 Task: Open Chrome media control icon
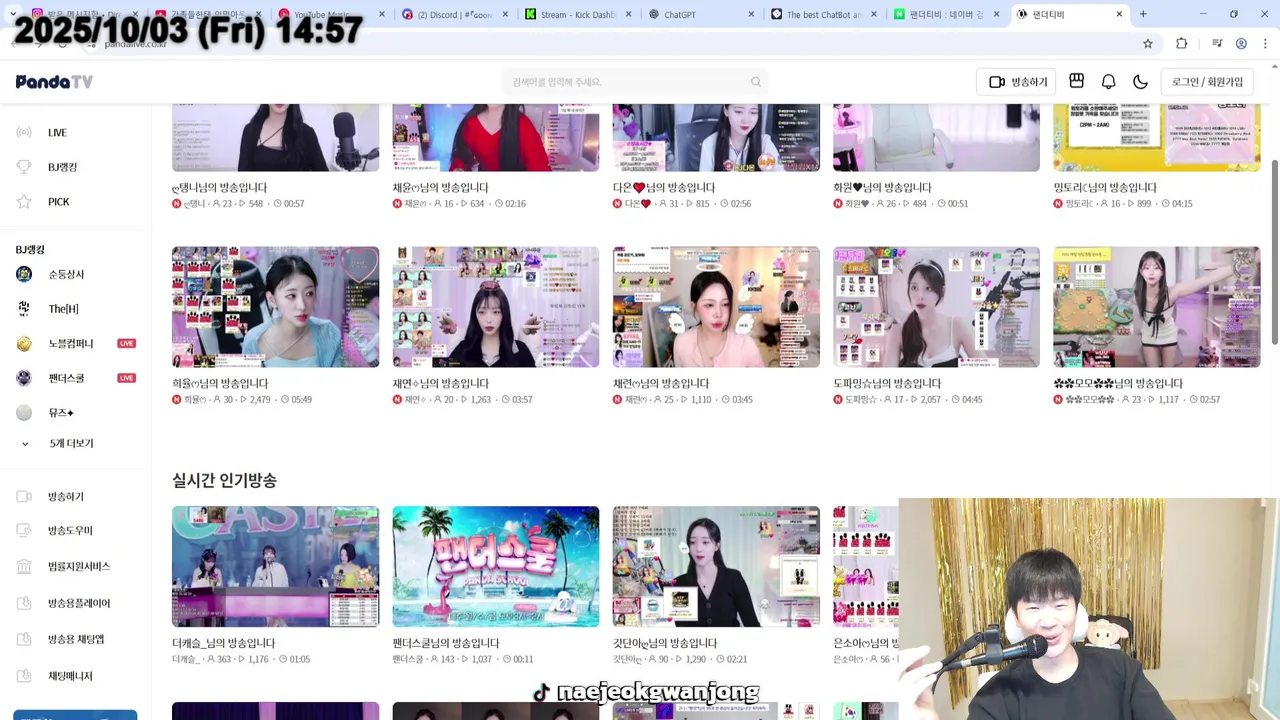point(1217,44)
